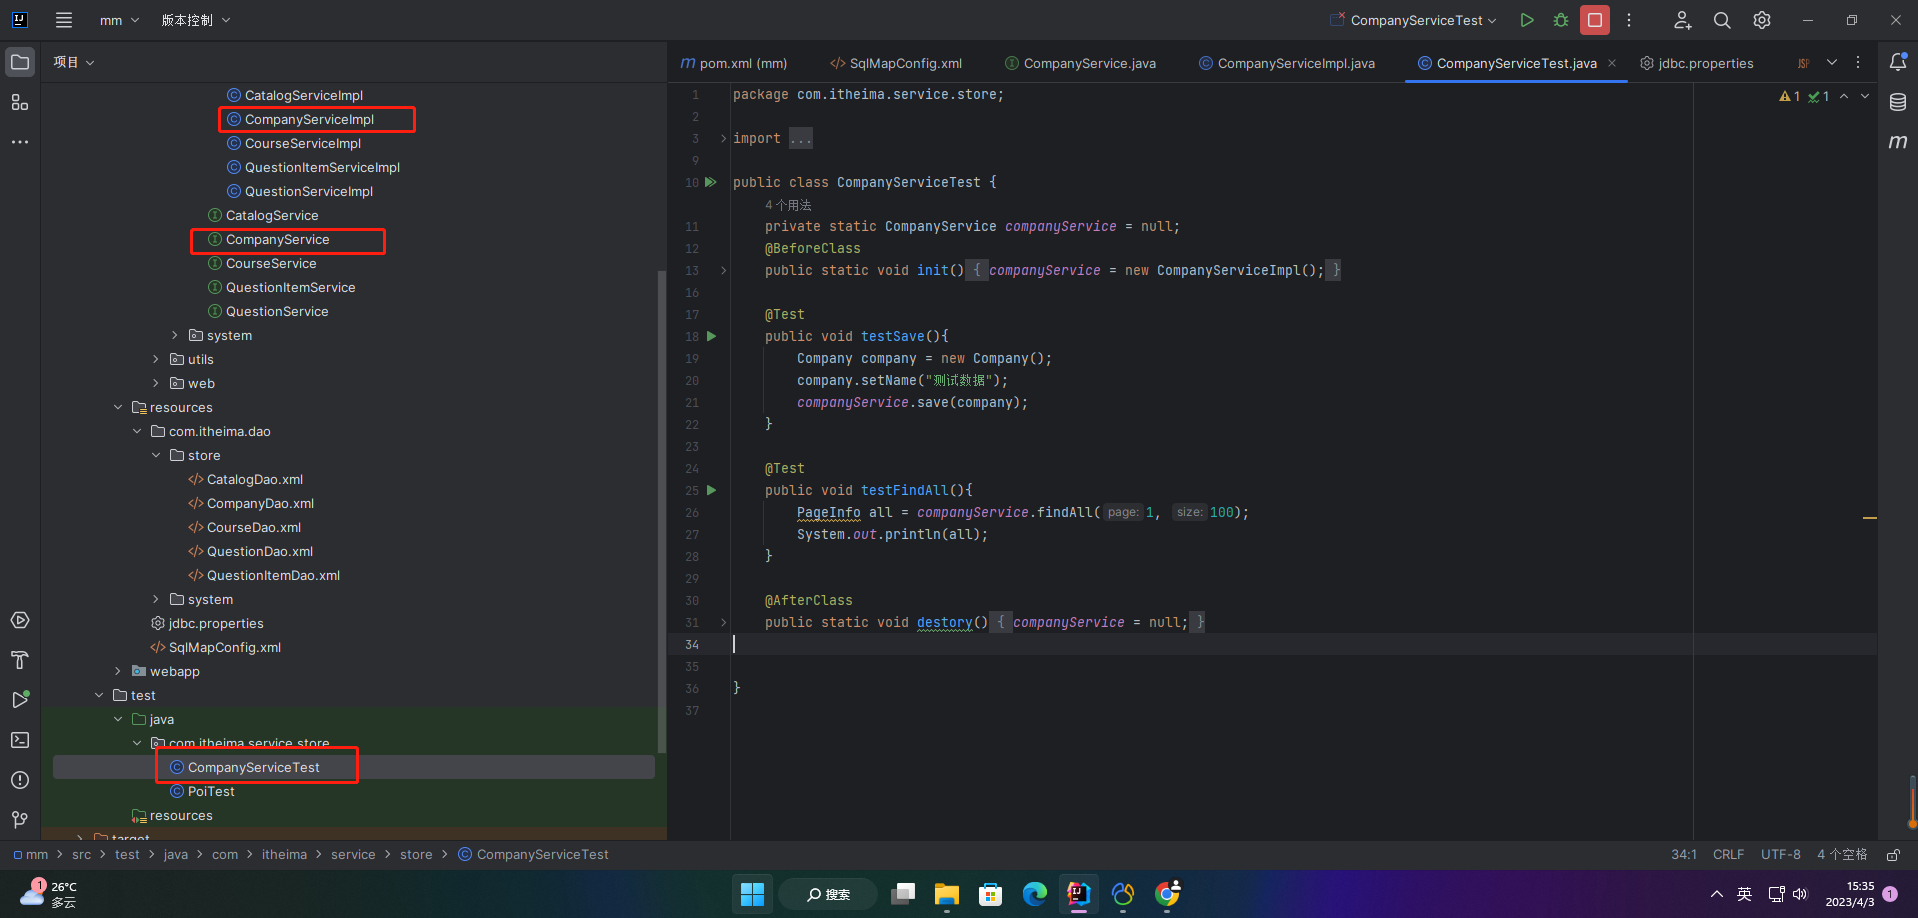This screenshot has height=918, width=1918.
Task: Open Microsoft Edge from taskbar
Action: pyautogui.click(x=1035, y=894)
